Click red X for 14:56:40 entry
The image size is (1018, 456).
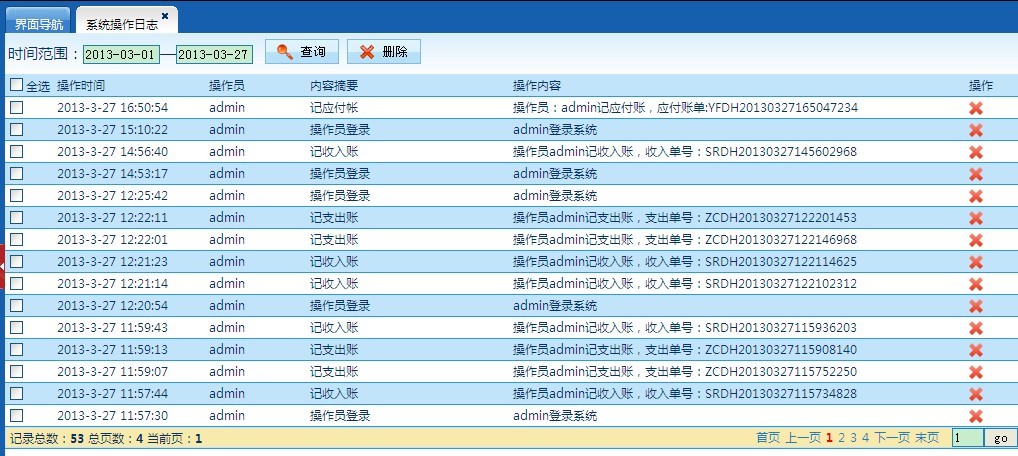[976, 152]
